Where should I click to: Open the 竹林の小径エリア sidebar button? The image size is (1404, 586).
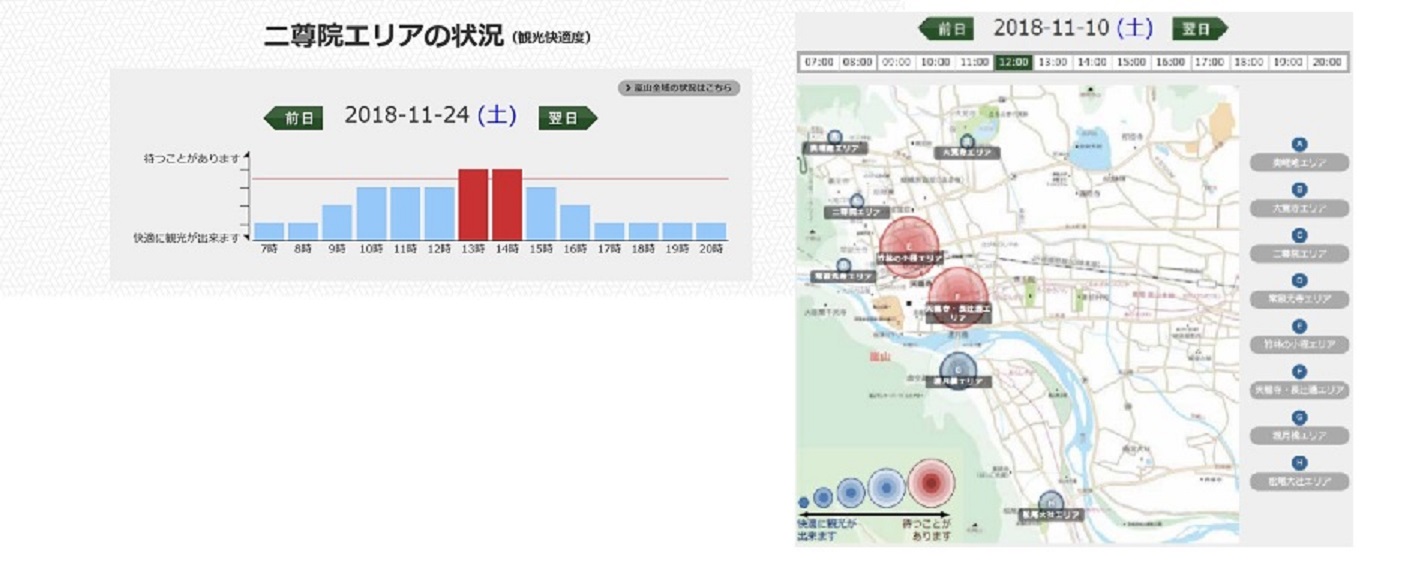1299,345
